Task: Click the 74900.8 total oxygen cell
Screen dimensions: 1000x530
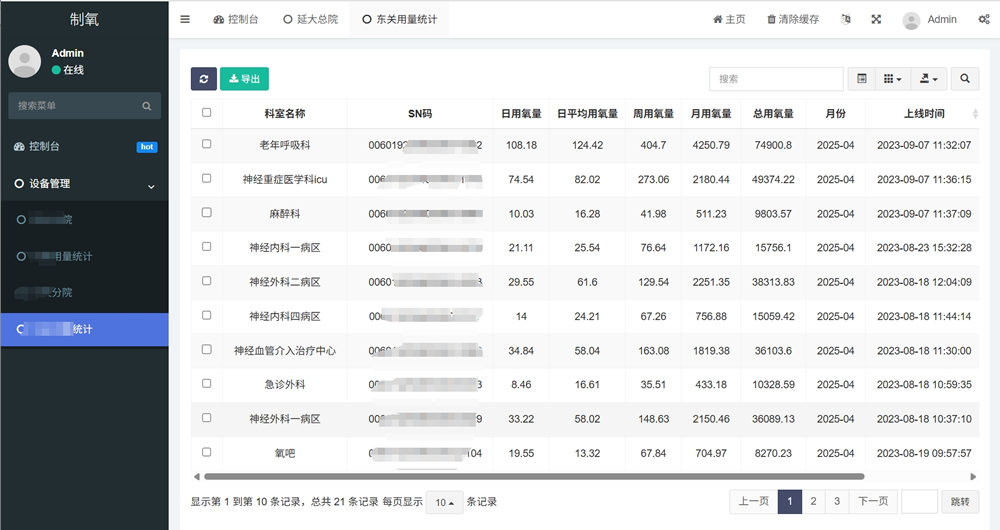Action: coord(773,145)
